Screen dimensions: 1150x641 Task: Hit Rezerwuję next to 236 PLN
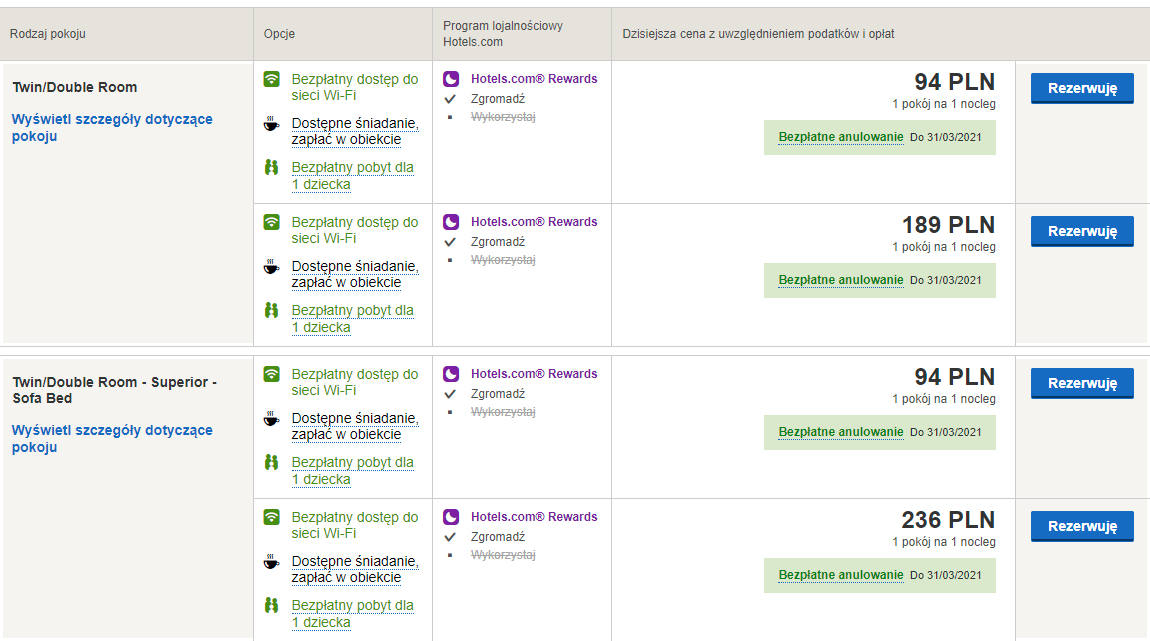click(x=1082, y=526)
